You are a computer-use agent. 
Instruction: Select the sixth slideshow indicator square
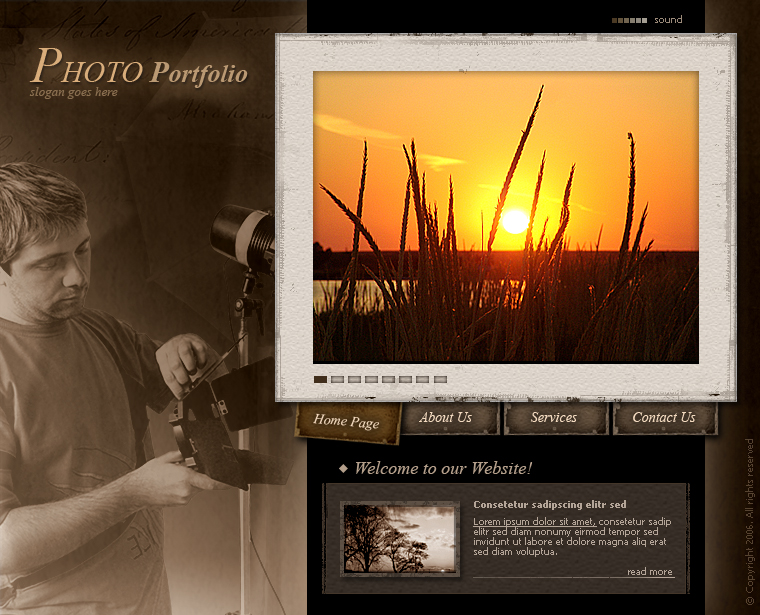pos(405,379)
